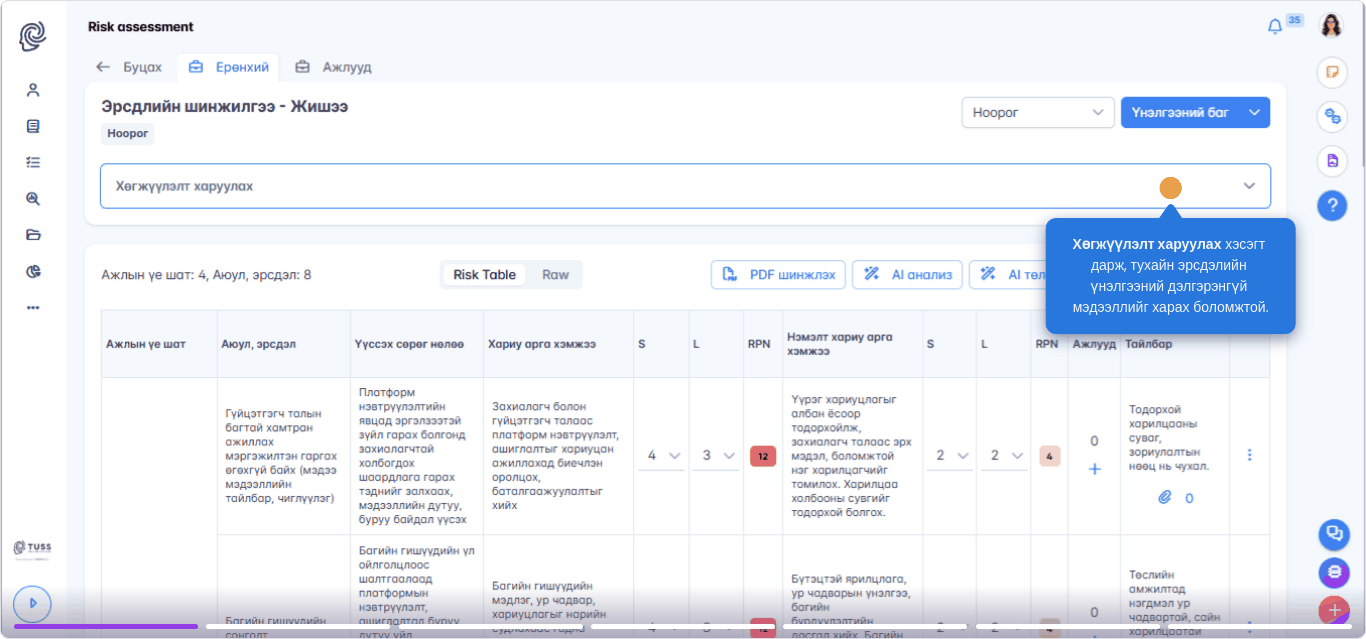Click the notification count badge 35
This screenshot has height=639, width=1366.
(1294, 20)
